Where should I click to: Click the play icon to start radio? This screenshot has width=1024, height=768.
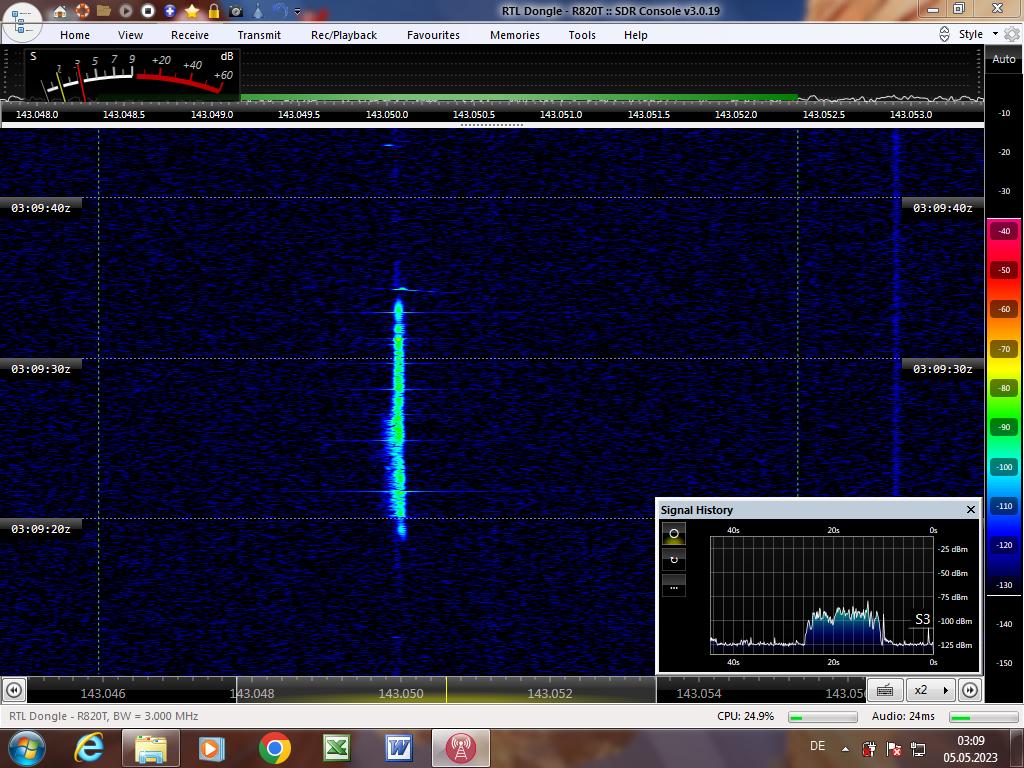126,10
